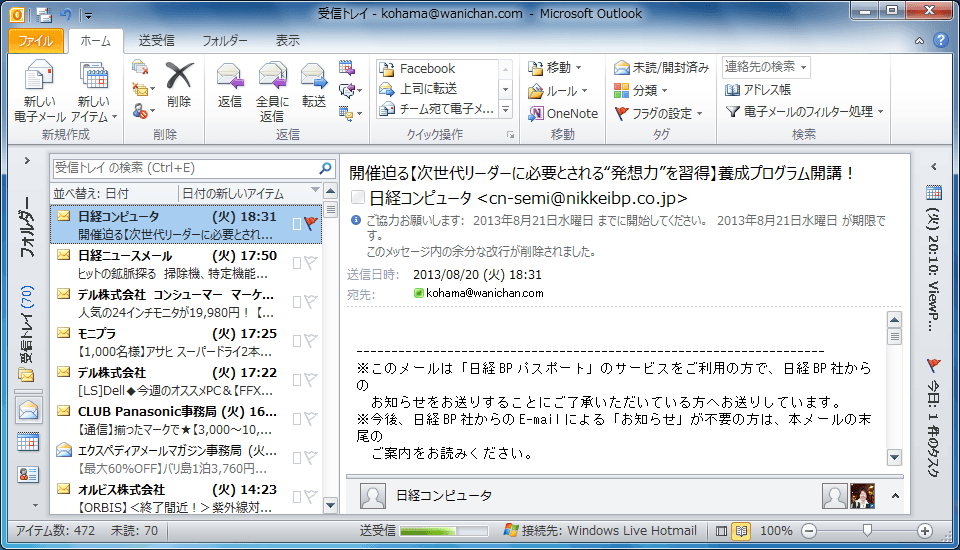Viewport: 960px width, 550px height.
Task: Click the zoom out minus button
Action: tap(809, 531)
